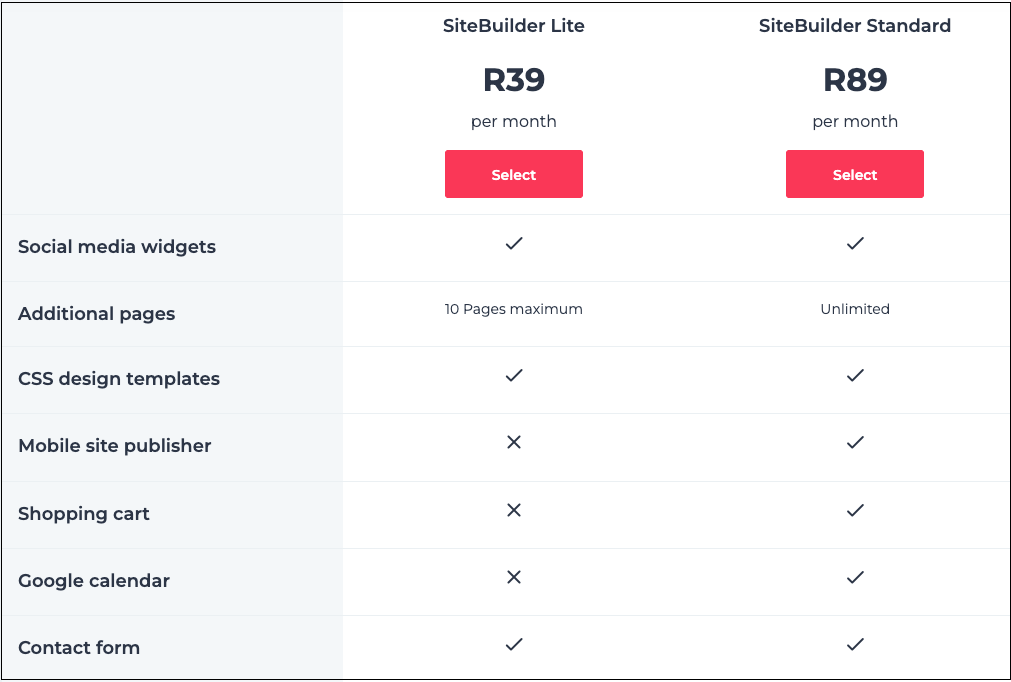The image size is (1011, 682).
Task: Click Shopping cart cross icon for Lite
Action: click(514, 510)
